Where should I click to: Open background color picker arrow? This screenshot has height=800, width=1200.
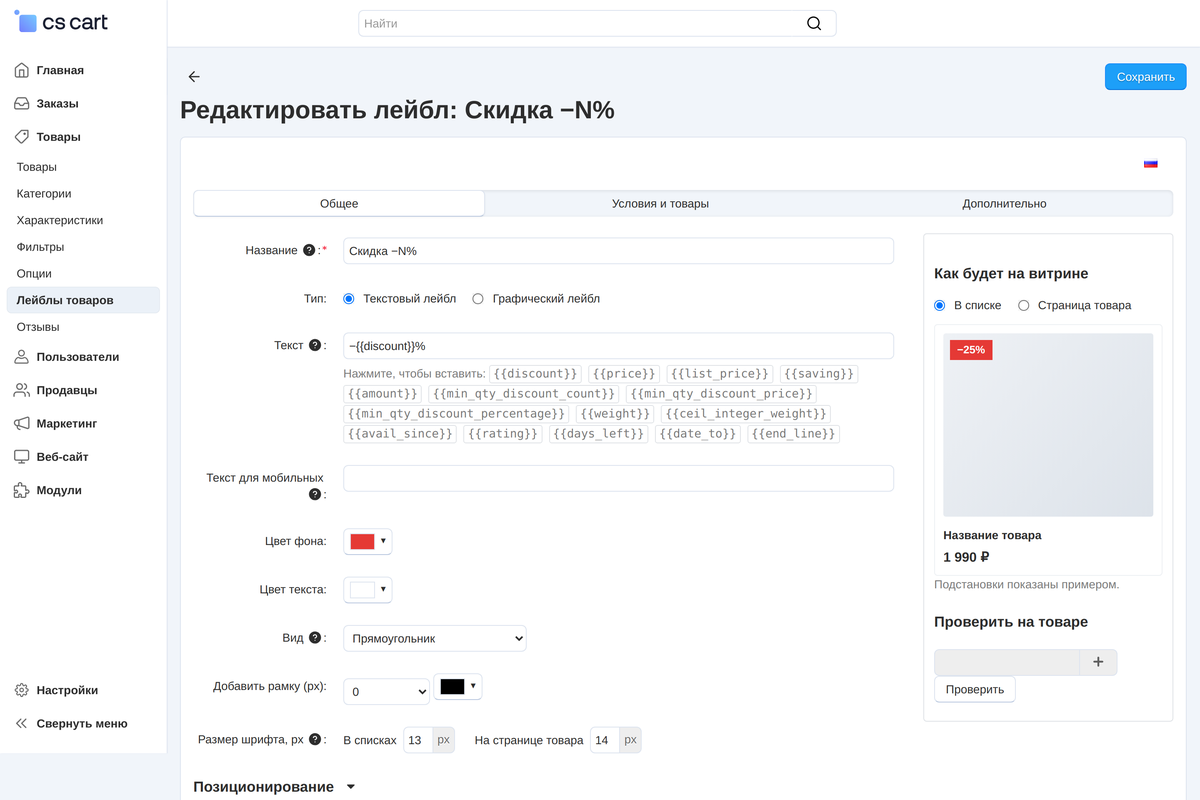[x=383, y=541]
